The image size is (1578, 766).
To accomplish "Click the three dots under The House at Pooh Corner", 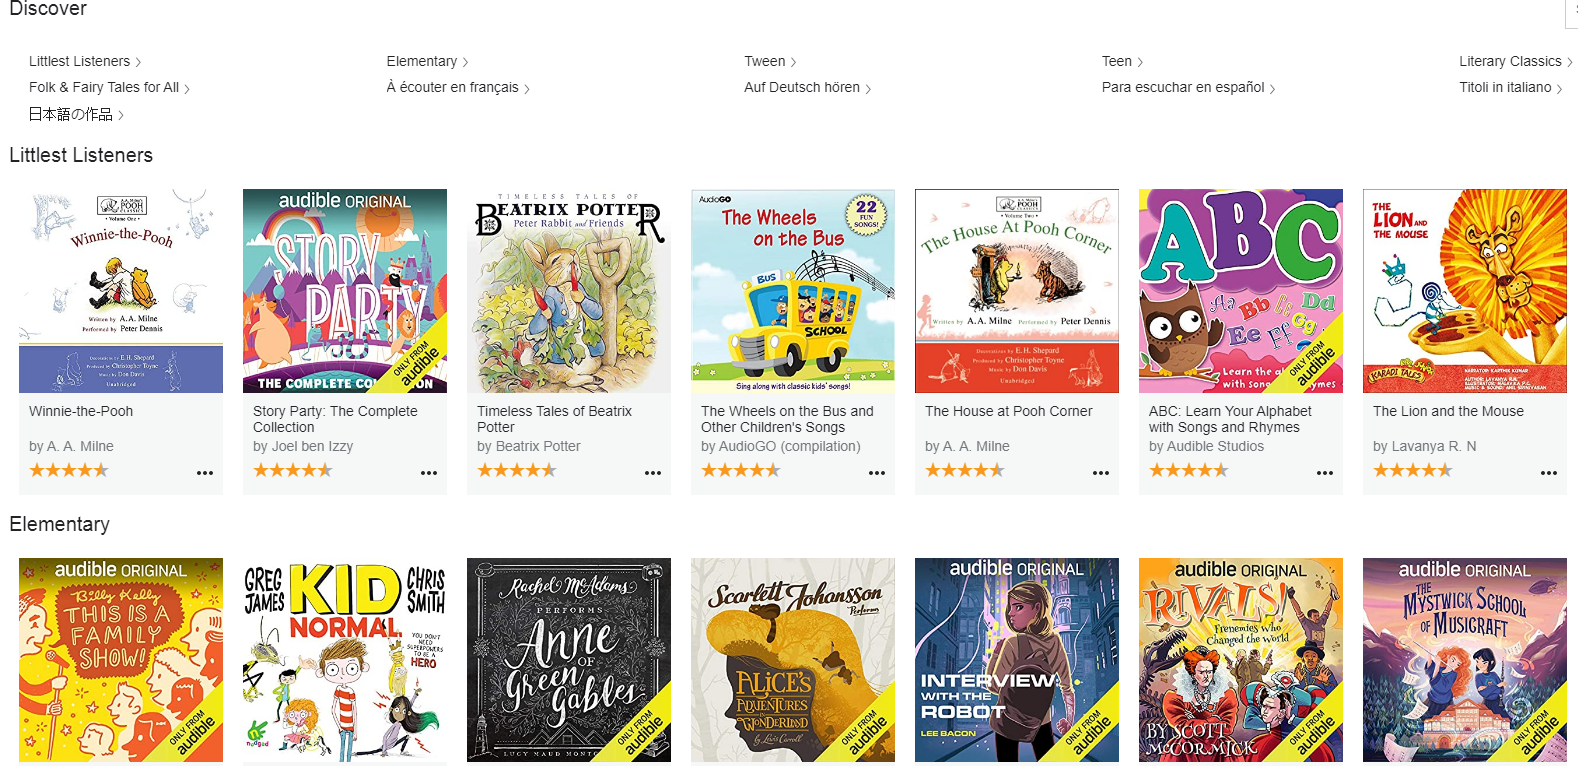I will 1101,473.
